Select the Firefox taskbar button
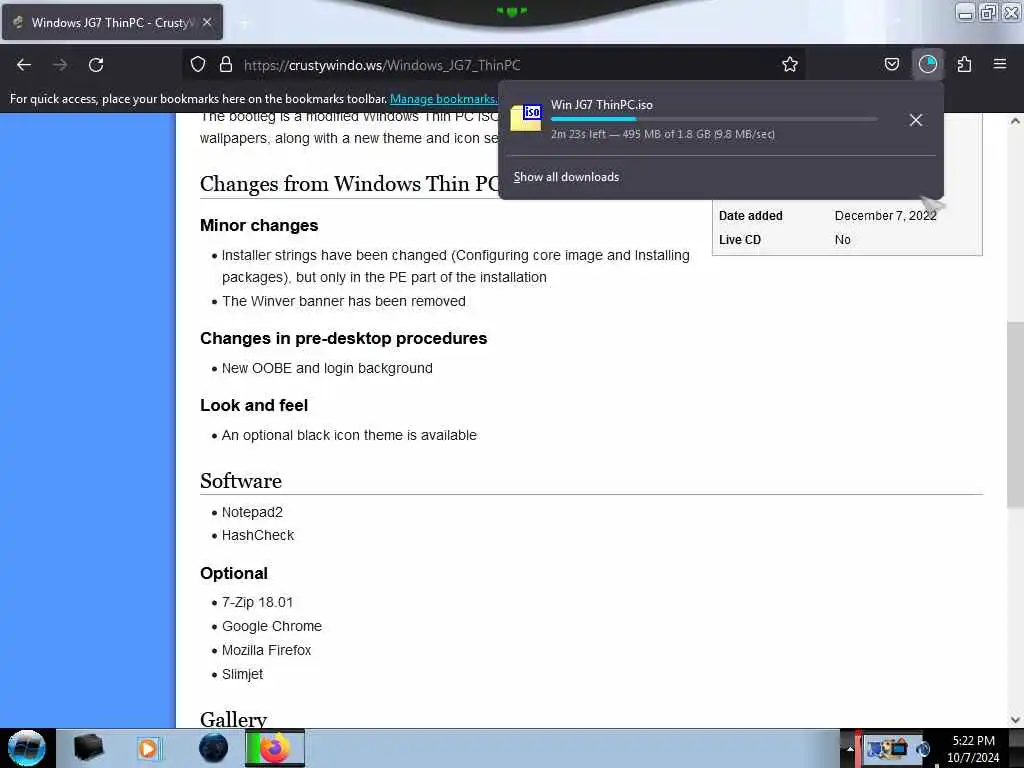Image resolution: width=1024 pixels, height=768 pixels. tap(275, 748)
